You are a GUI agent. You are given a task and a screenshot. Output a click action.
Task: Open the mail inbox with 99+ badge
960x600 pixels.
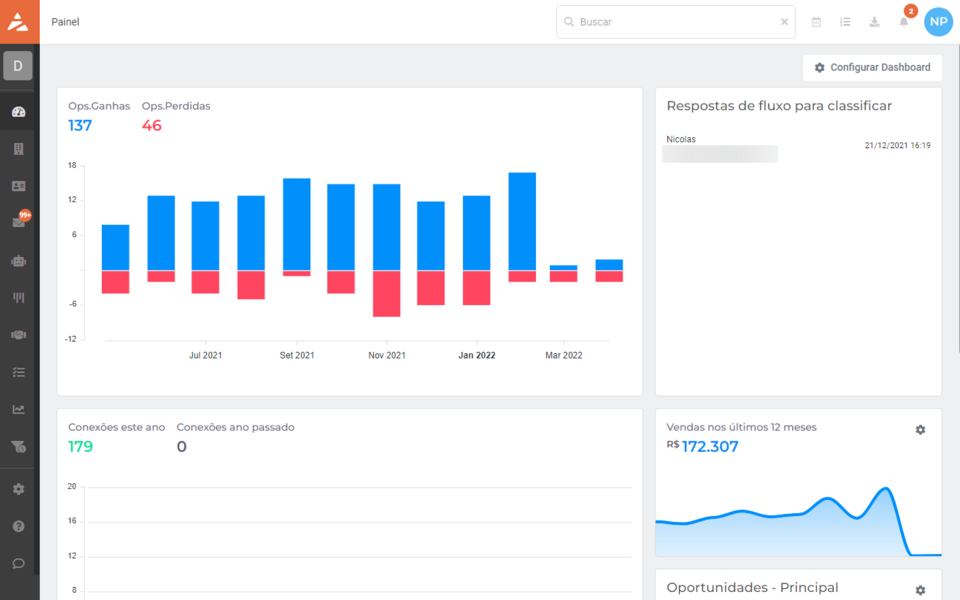19,221
